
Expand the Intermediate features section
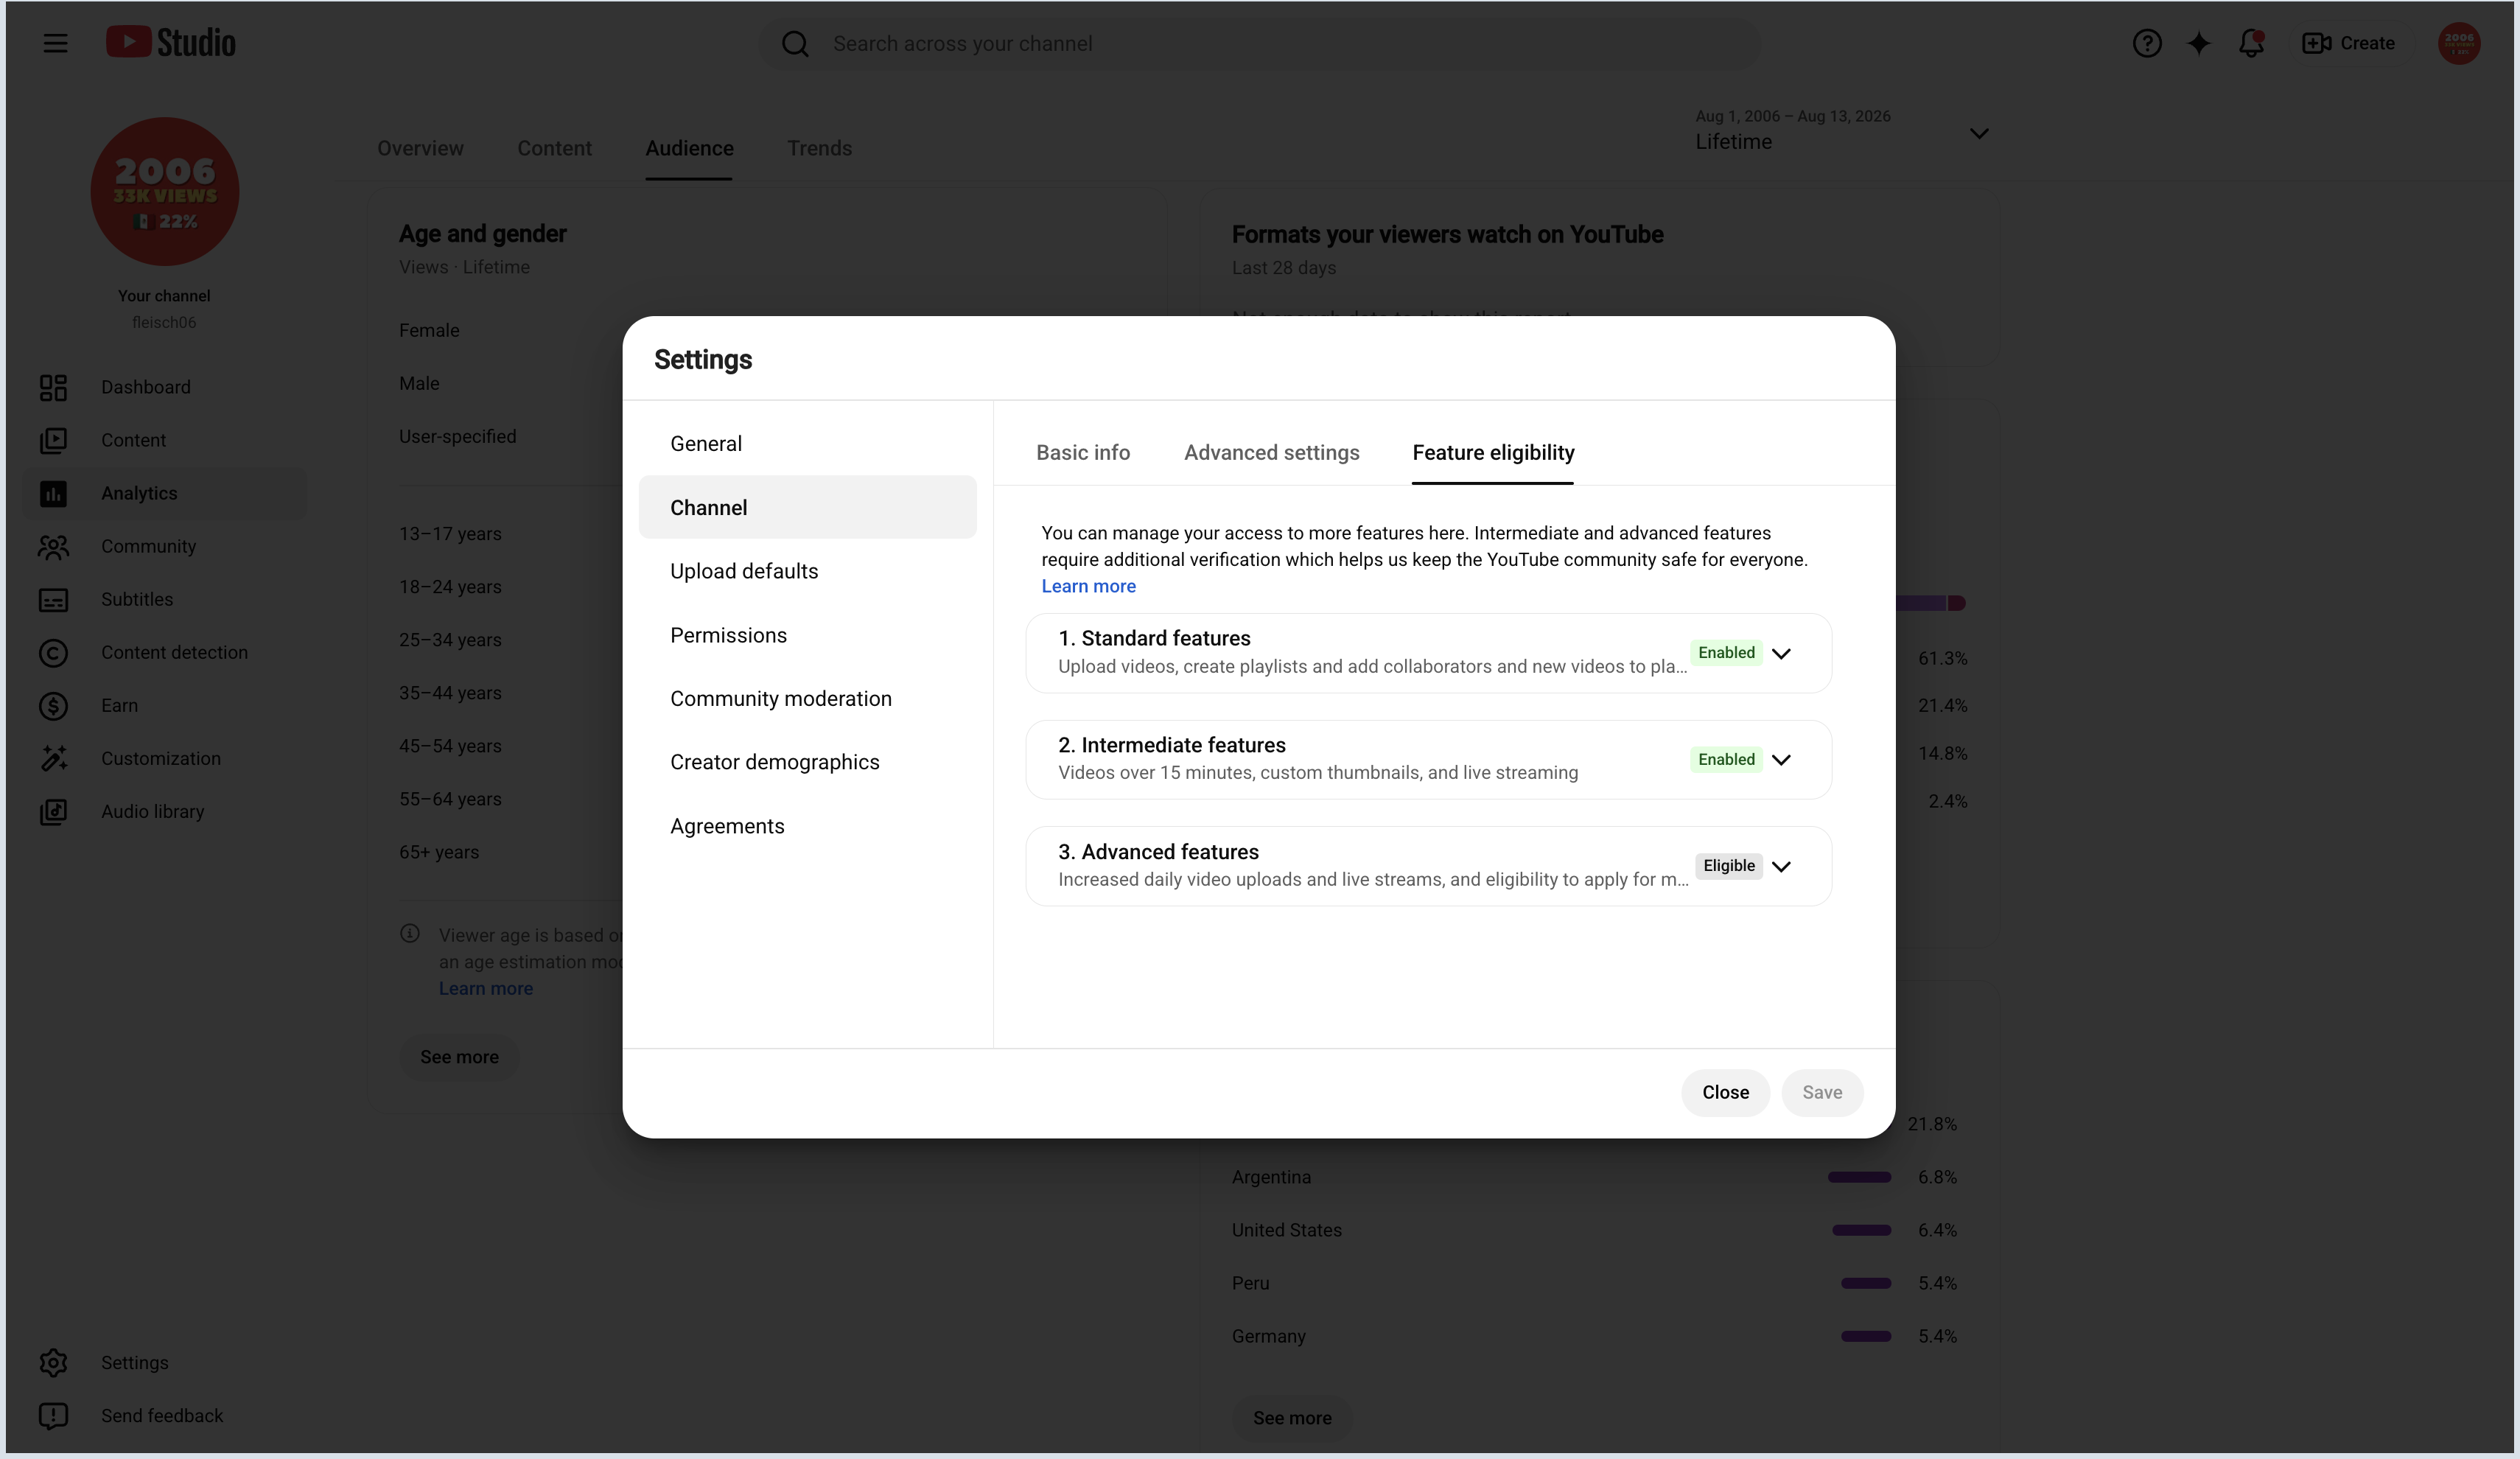pos(1781,759)
